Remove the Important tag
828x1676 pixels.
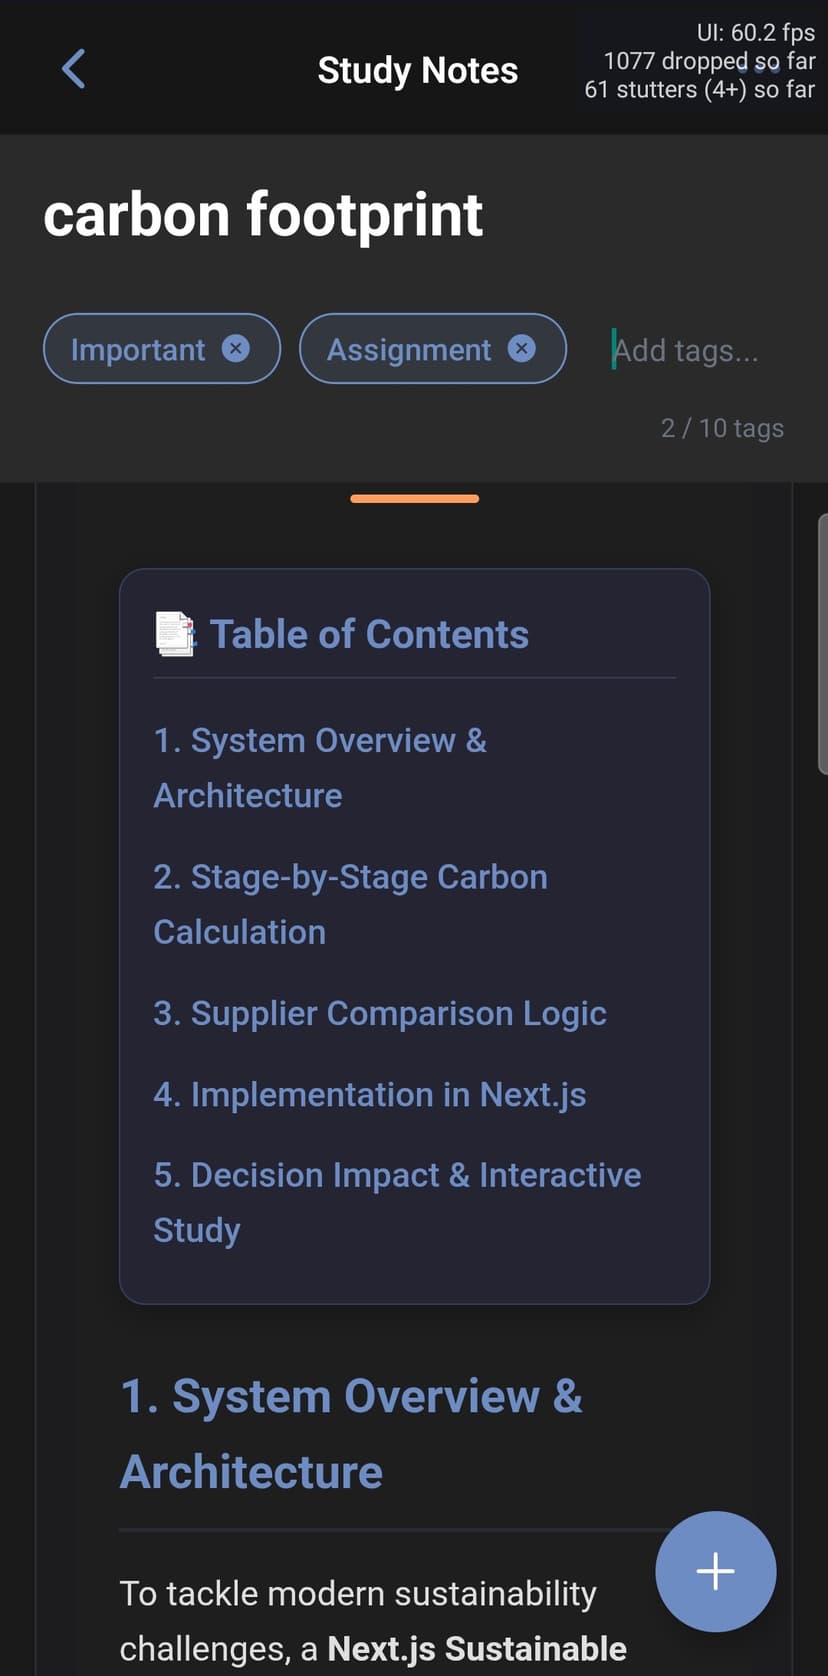point(235,348)
